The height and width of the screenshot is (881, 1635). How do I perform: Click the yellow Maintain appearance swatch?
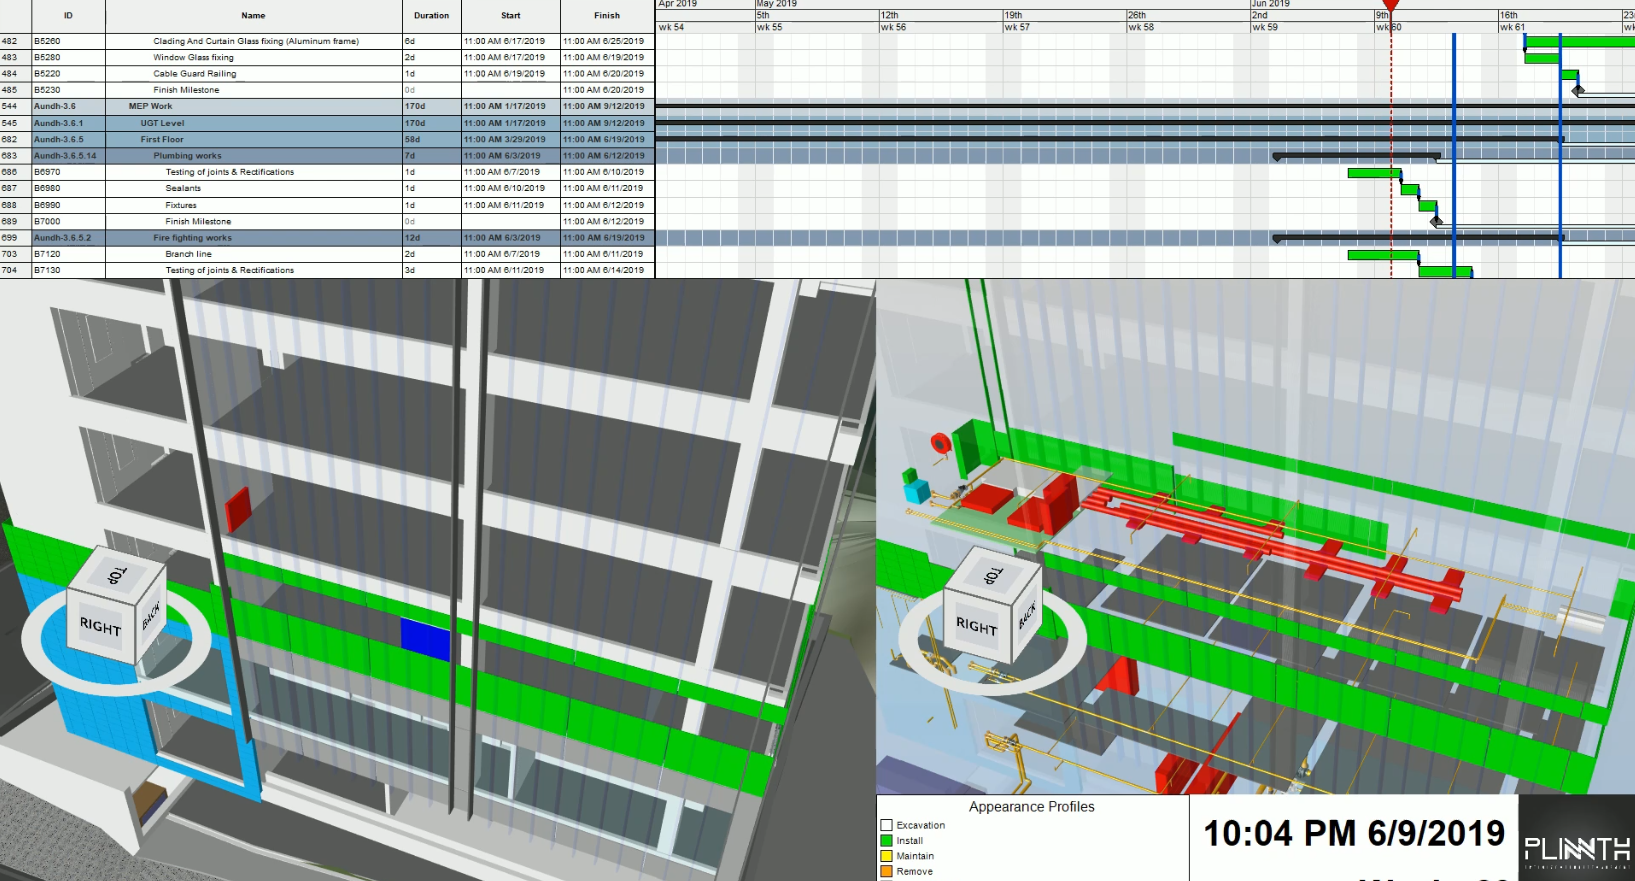coord(886,856)
